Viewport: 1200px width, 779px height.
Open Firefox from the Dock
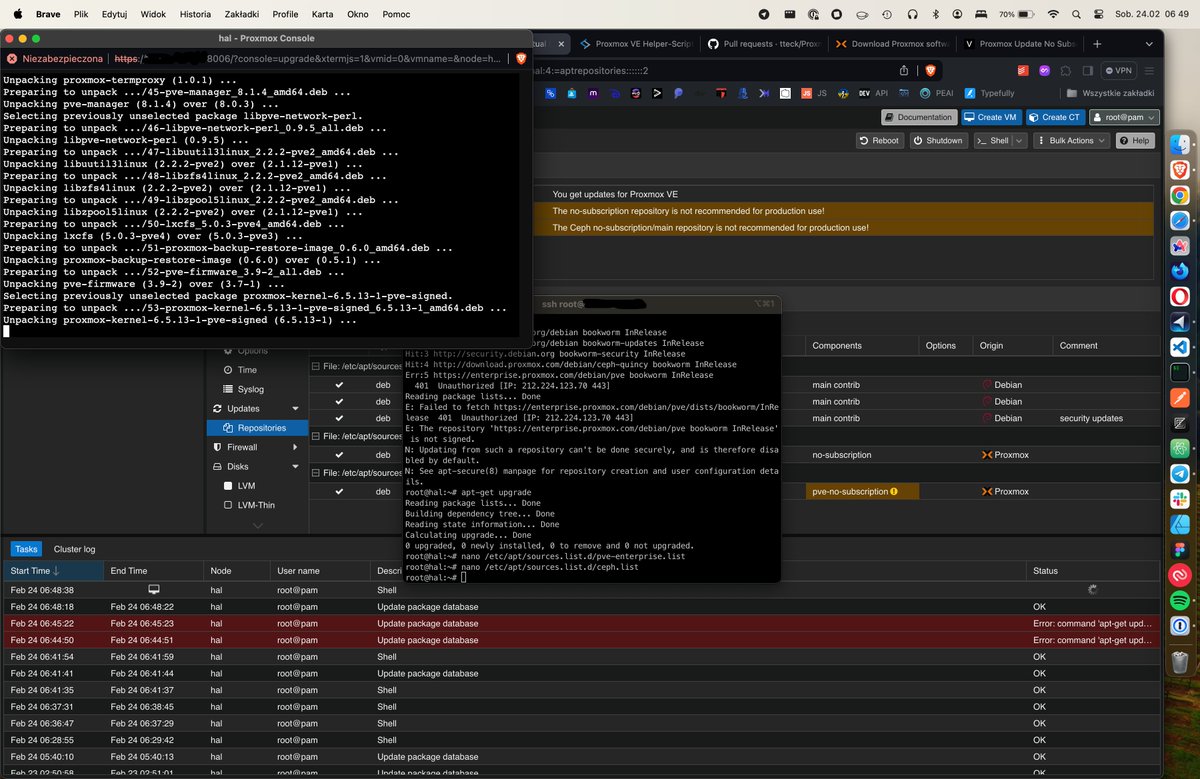click(x=1179, y=271)
